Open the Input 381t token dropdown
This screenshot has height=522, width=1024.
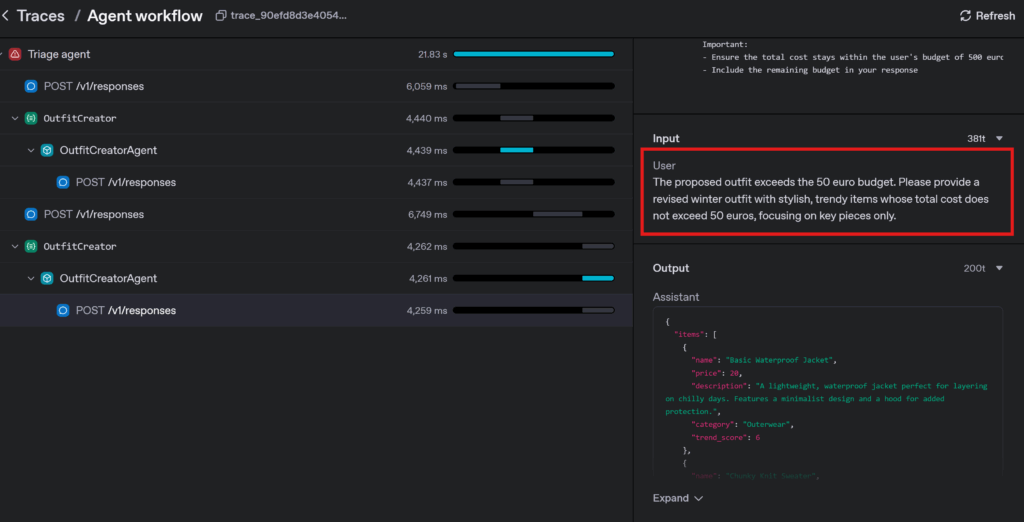pos(999,139)
